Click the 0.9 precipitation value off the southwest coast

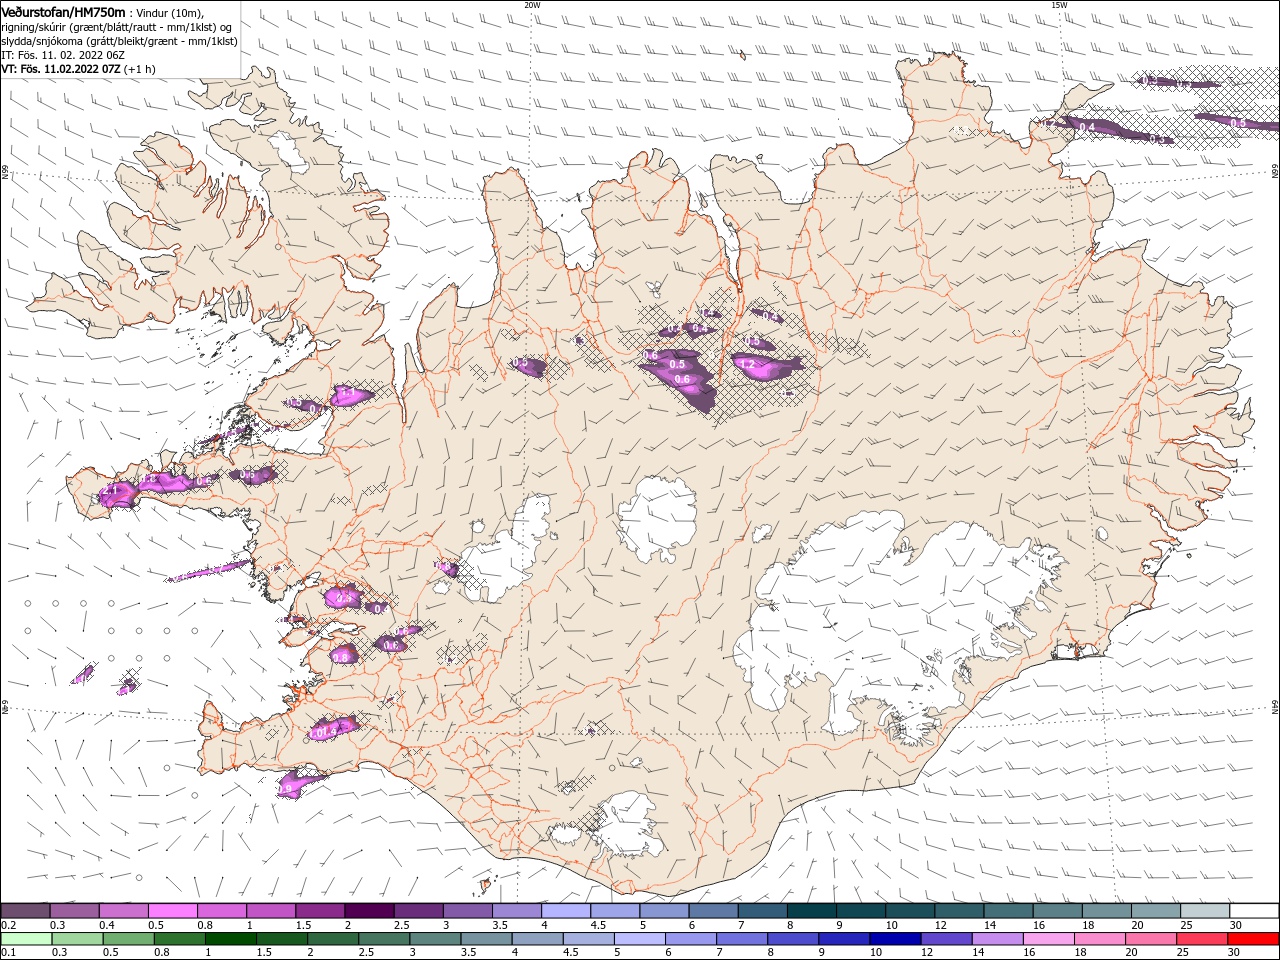click(x=284, y=790)
